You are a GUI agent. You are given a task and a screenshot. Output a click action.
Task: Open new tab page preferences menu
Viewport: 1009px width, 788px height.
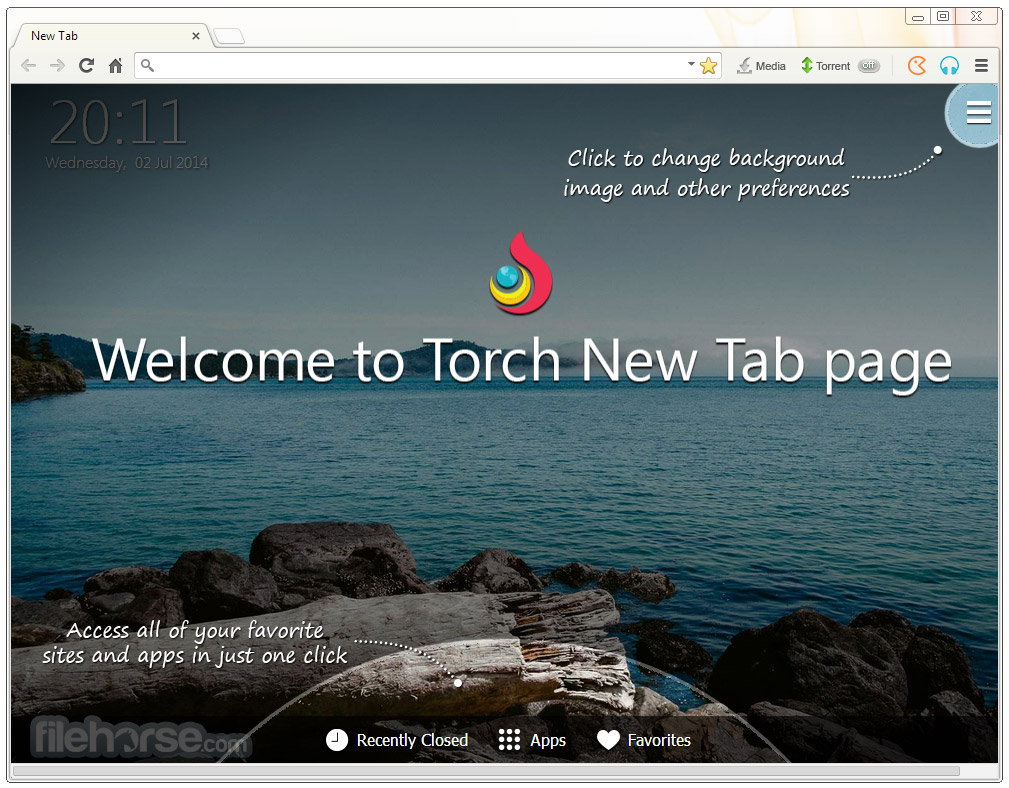point(979,113)
